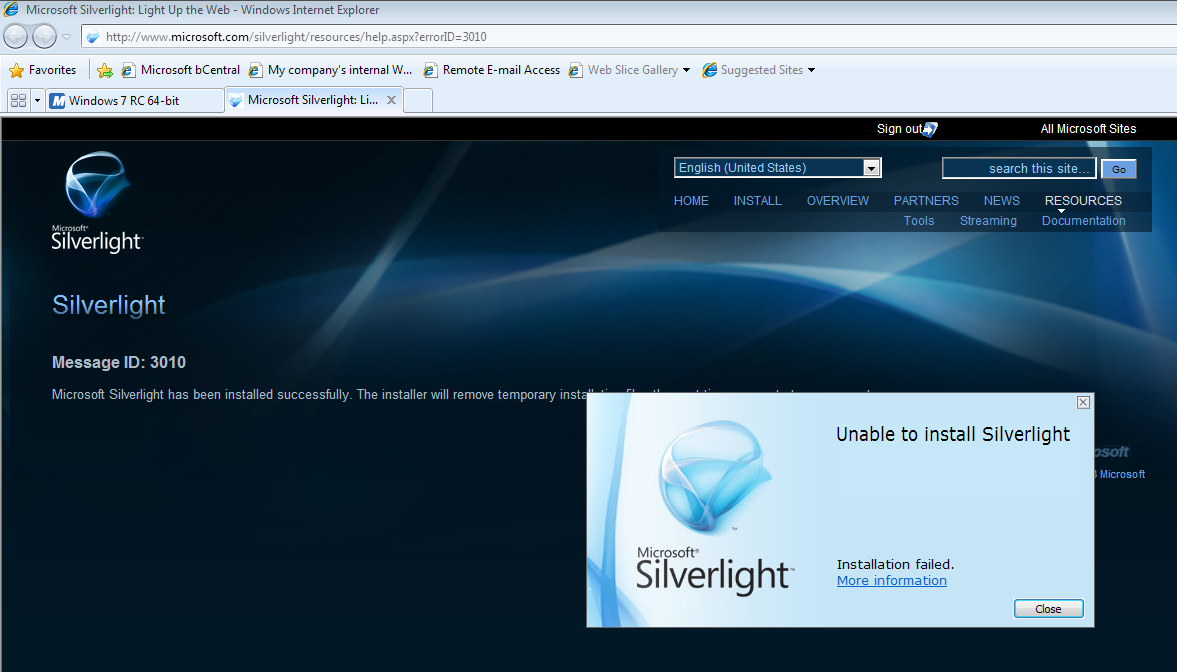Click the Go search button
The height and width of the screenshot is (672, 1177).
click(x=1118, y=169)
